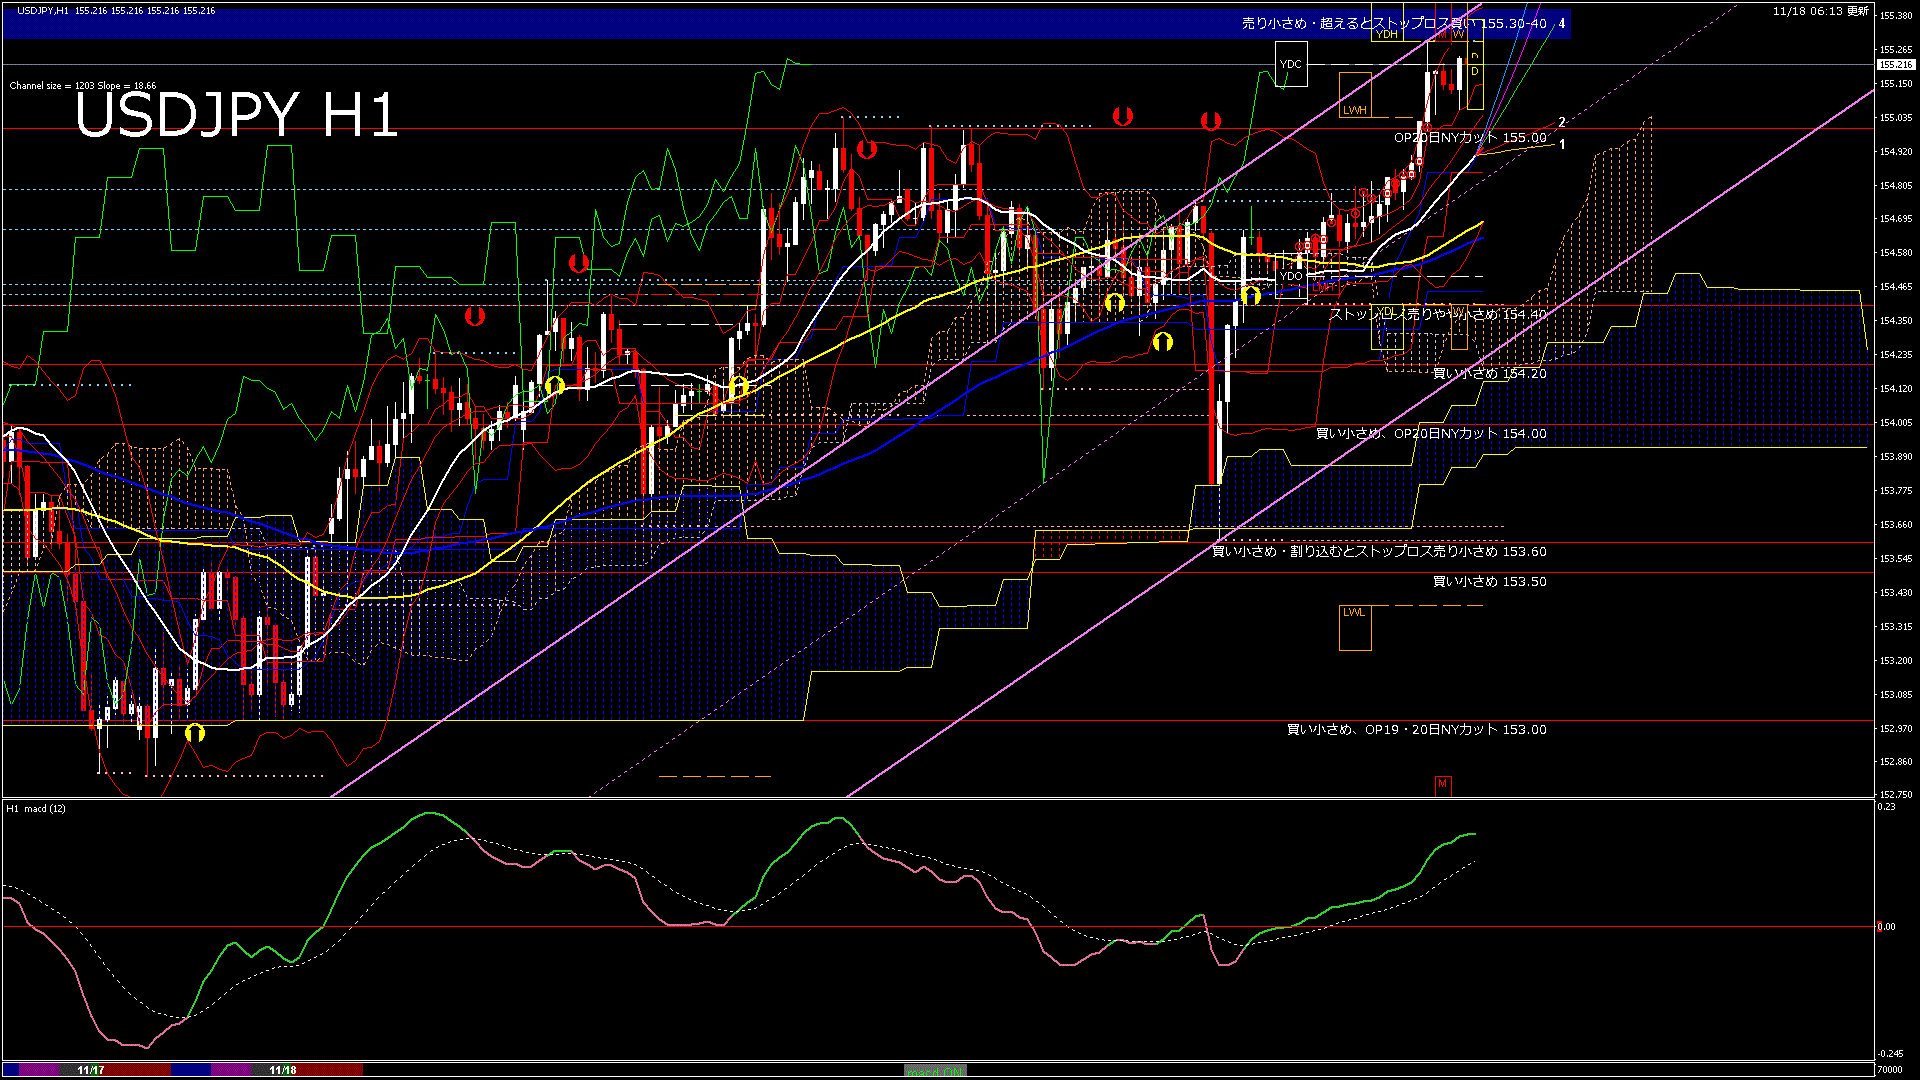Select the orange LWL level box
Viewport: 1920px width, 1080px height.
click(1354, 627)
